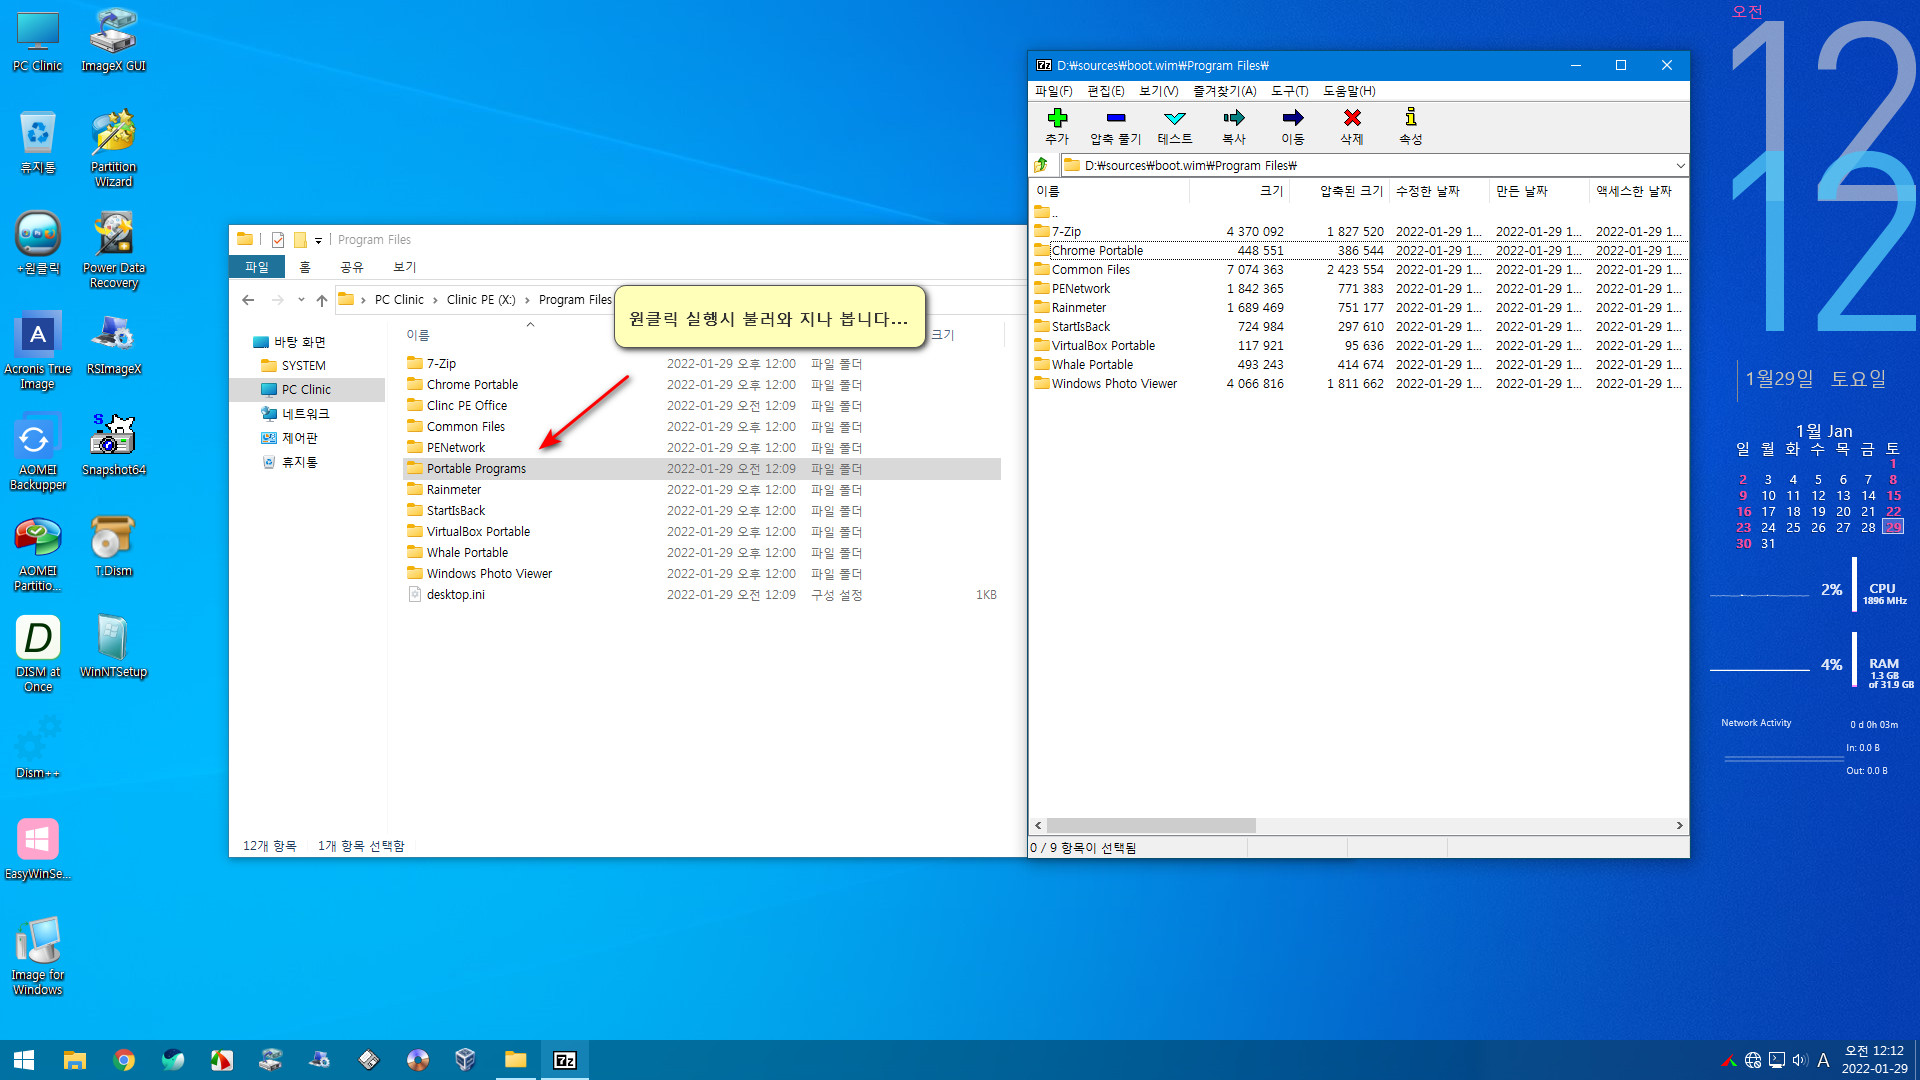Click the taskbar clock showing 12:12
The width and height of the screenshot is (1920, 1080).
pyautogui.click(x=1874, y=1060)
